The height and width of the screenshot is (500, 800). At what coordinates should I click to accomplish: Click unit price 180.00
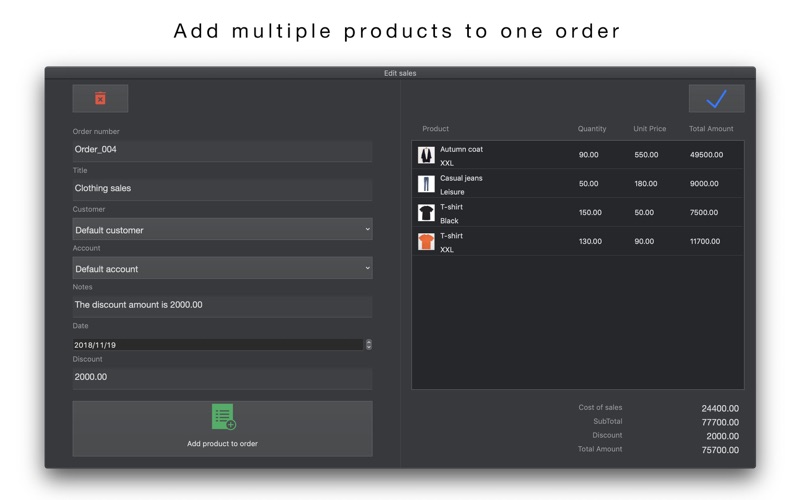645,184
